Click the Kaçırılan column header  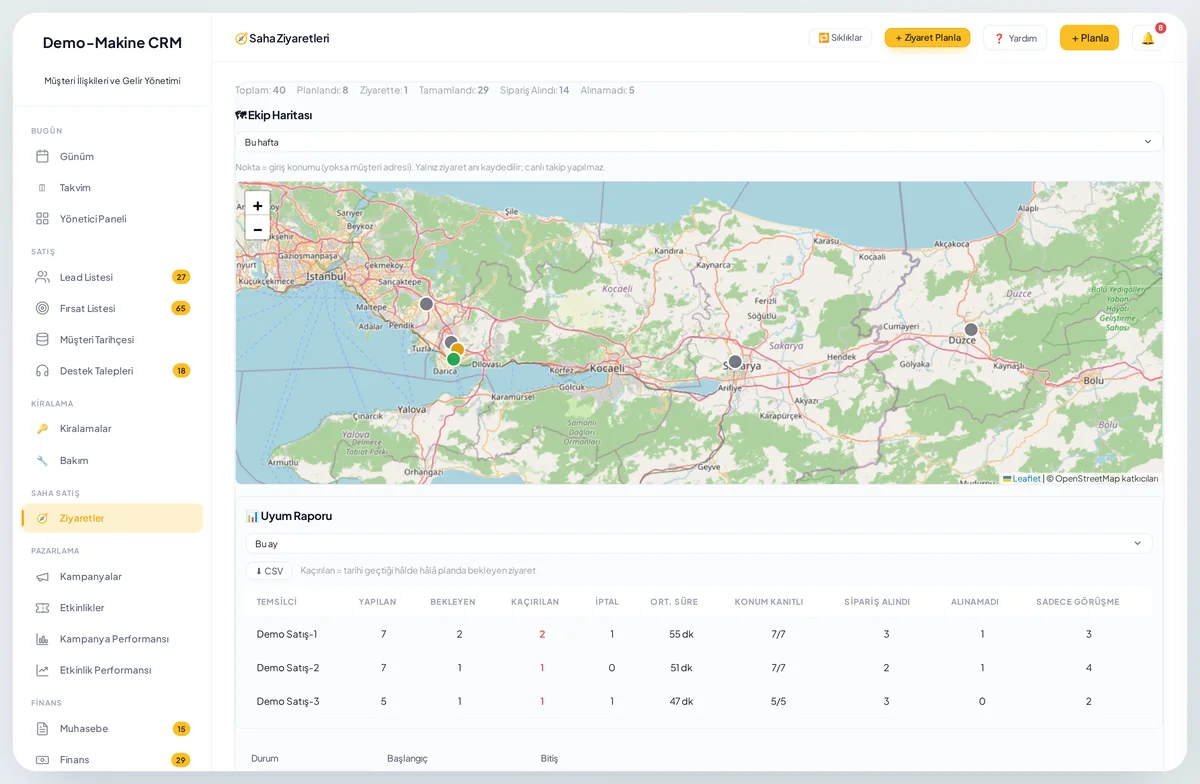coord(535,602)
